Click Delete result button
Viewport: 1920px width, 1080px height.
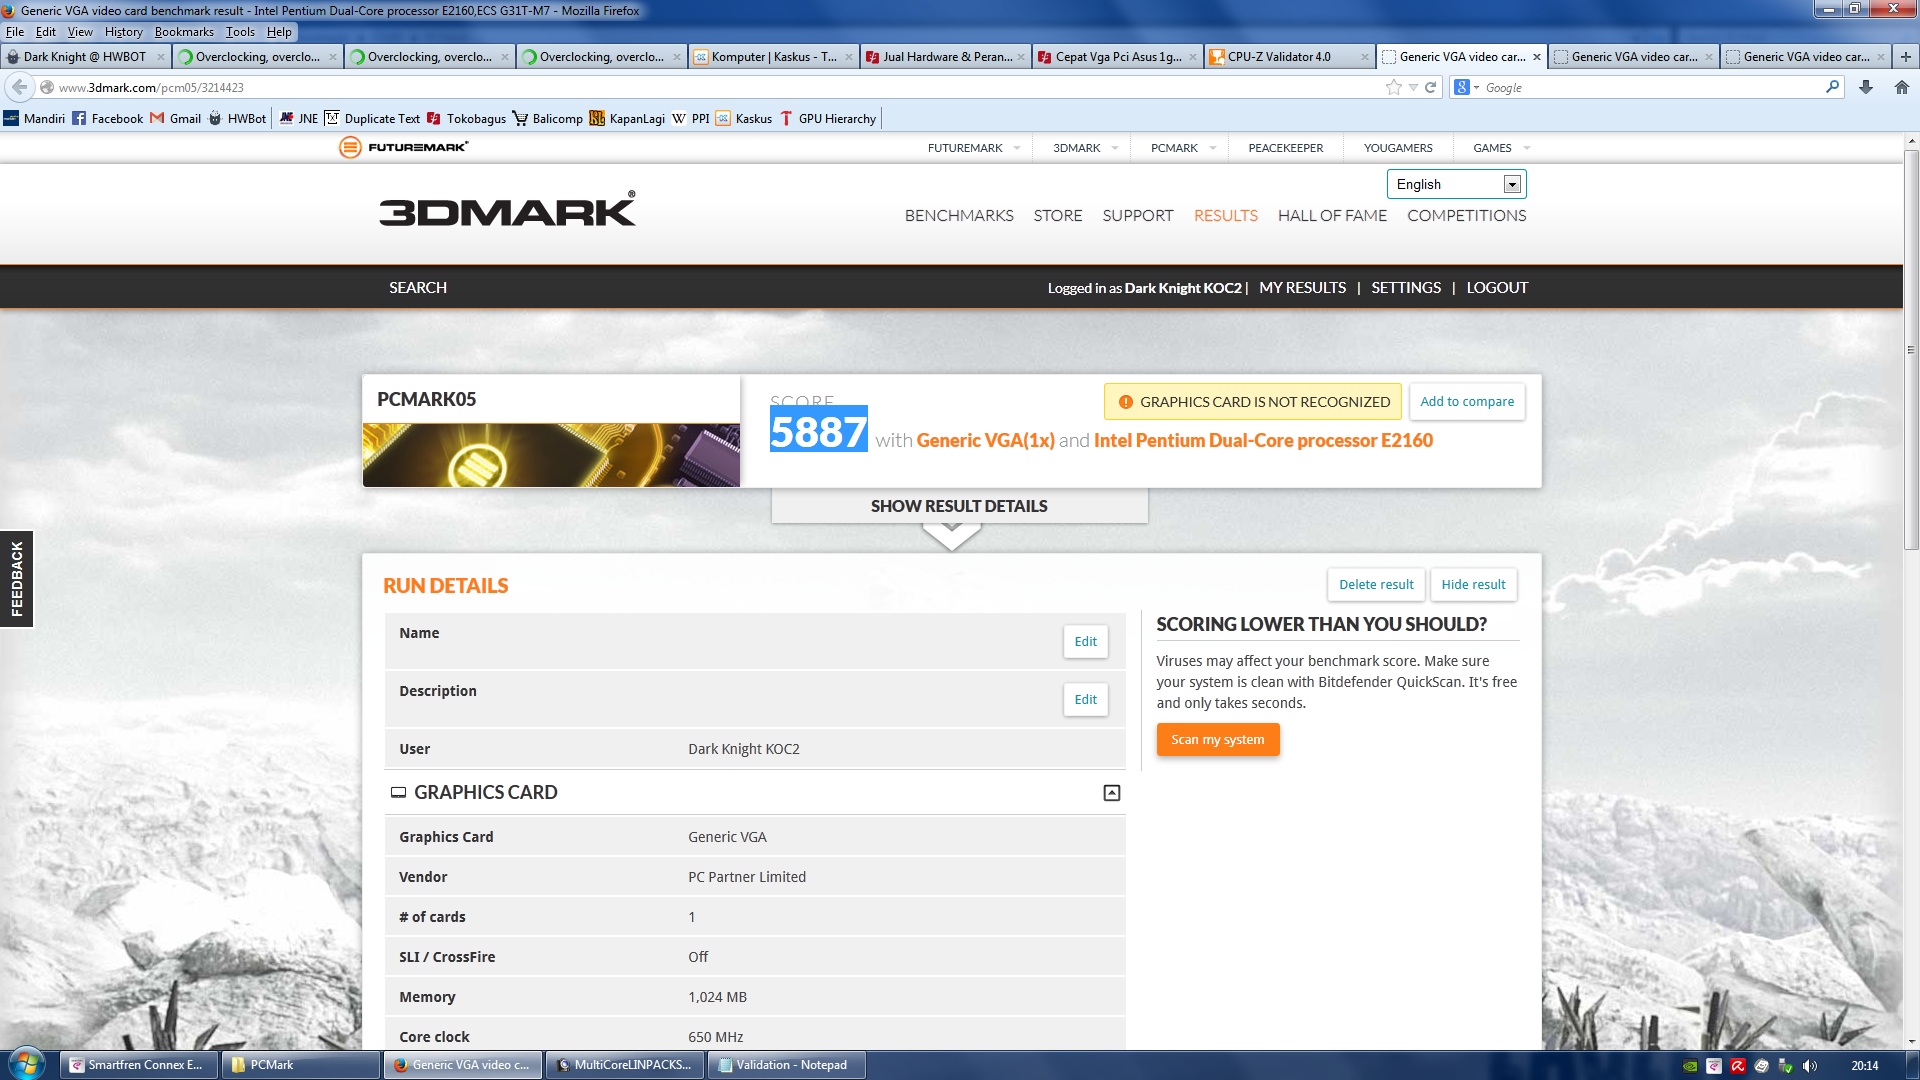[x=1376, y=585]
